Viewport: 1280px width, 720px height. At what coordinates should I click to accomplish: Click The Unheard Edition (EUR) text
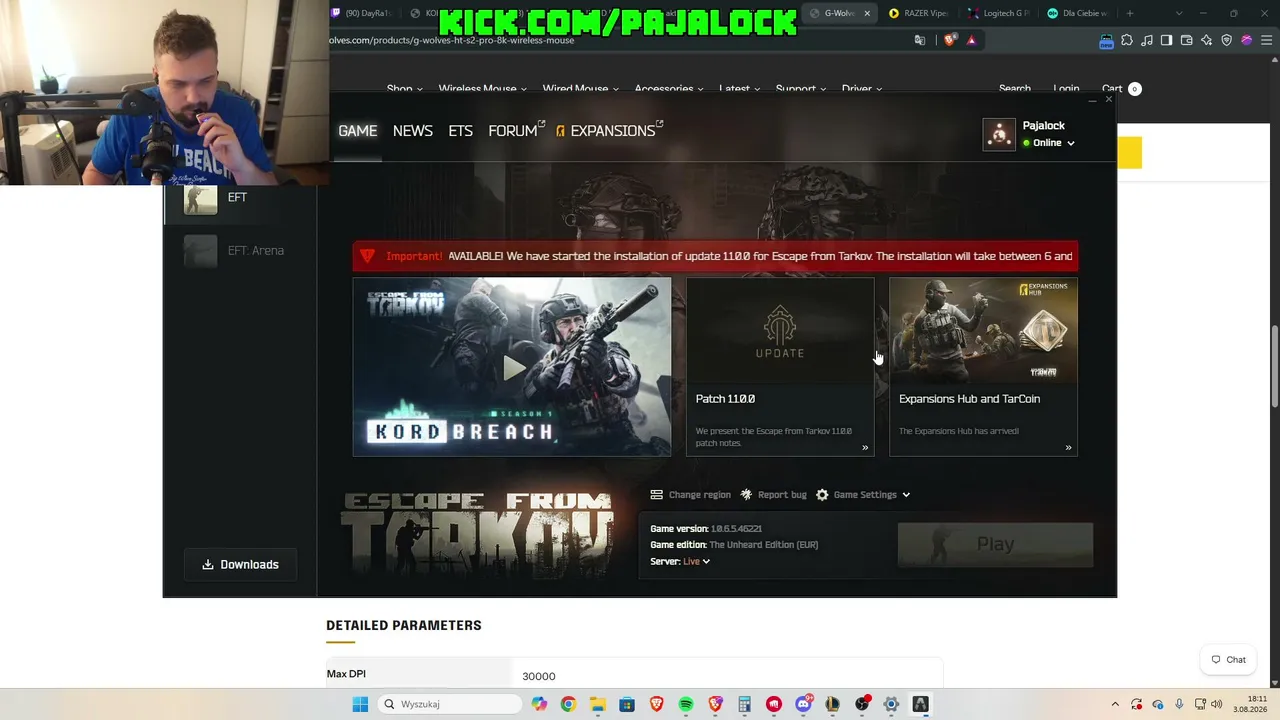[764, 545]
